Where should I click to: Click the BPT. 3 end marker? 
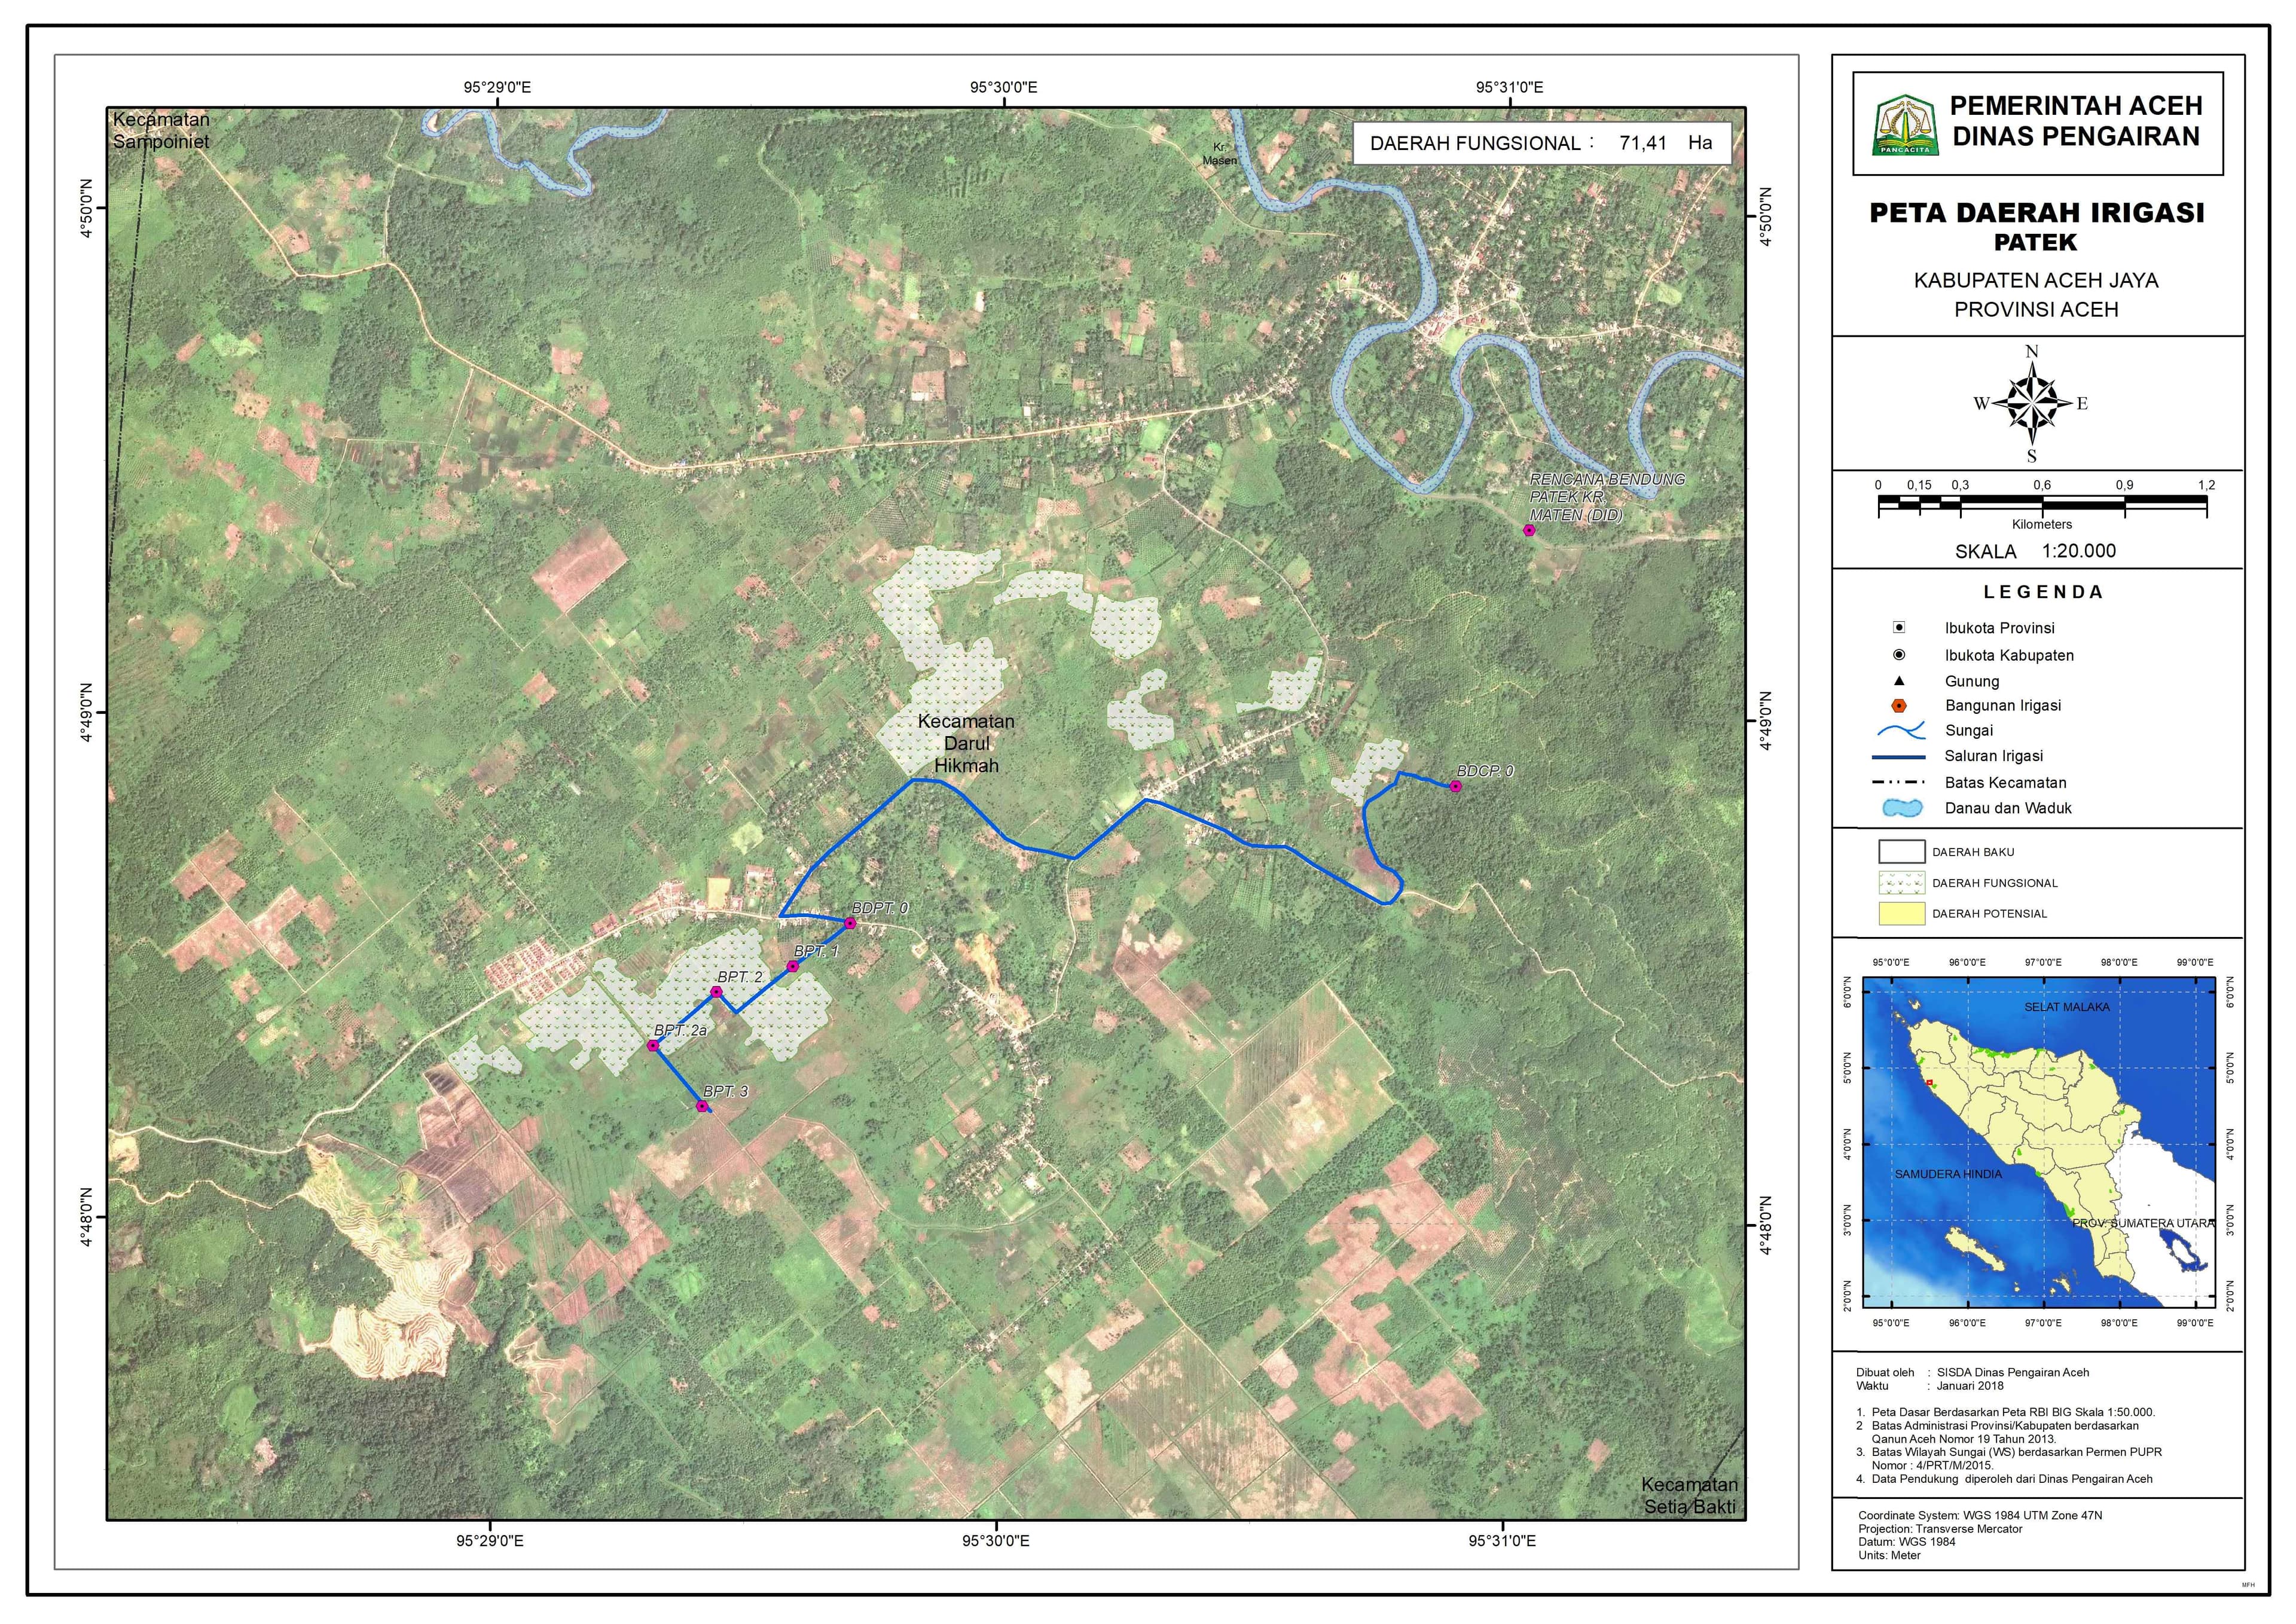[702, 1106]
